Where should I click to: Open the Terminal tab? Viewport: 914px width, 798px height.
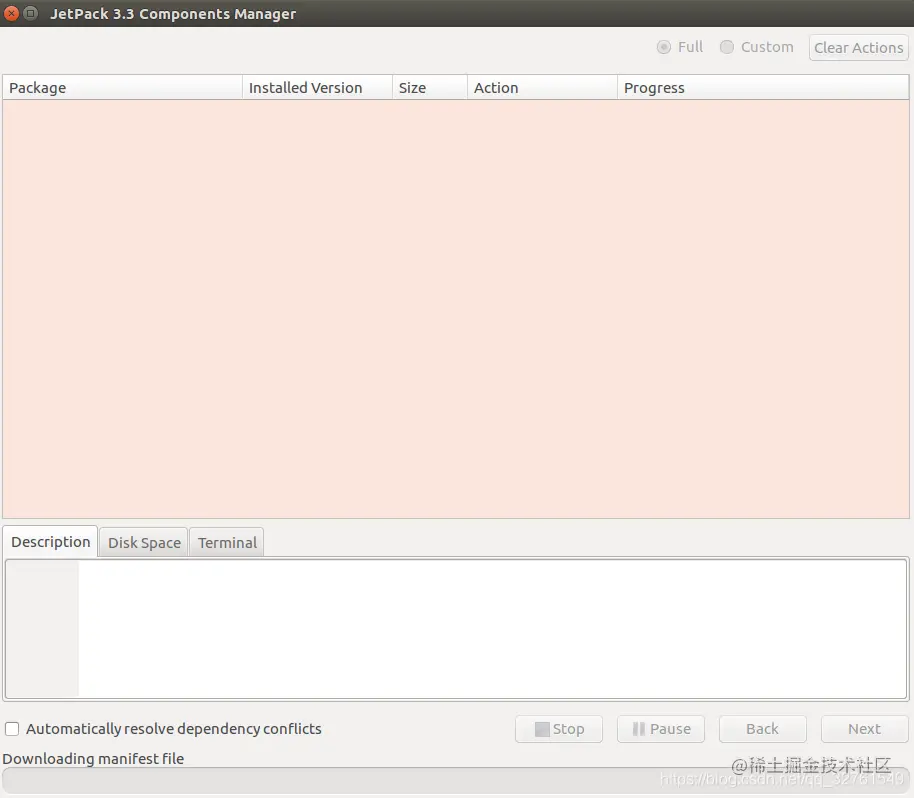click(x=227, y=543)
